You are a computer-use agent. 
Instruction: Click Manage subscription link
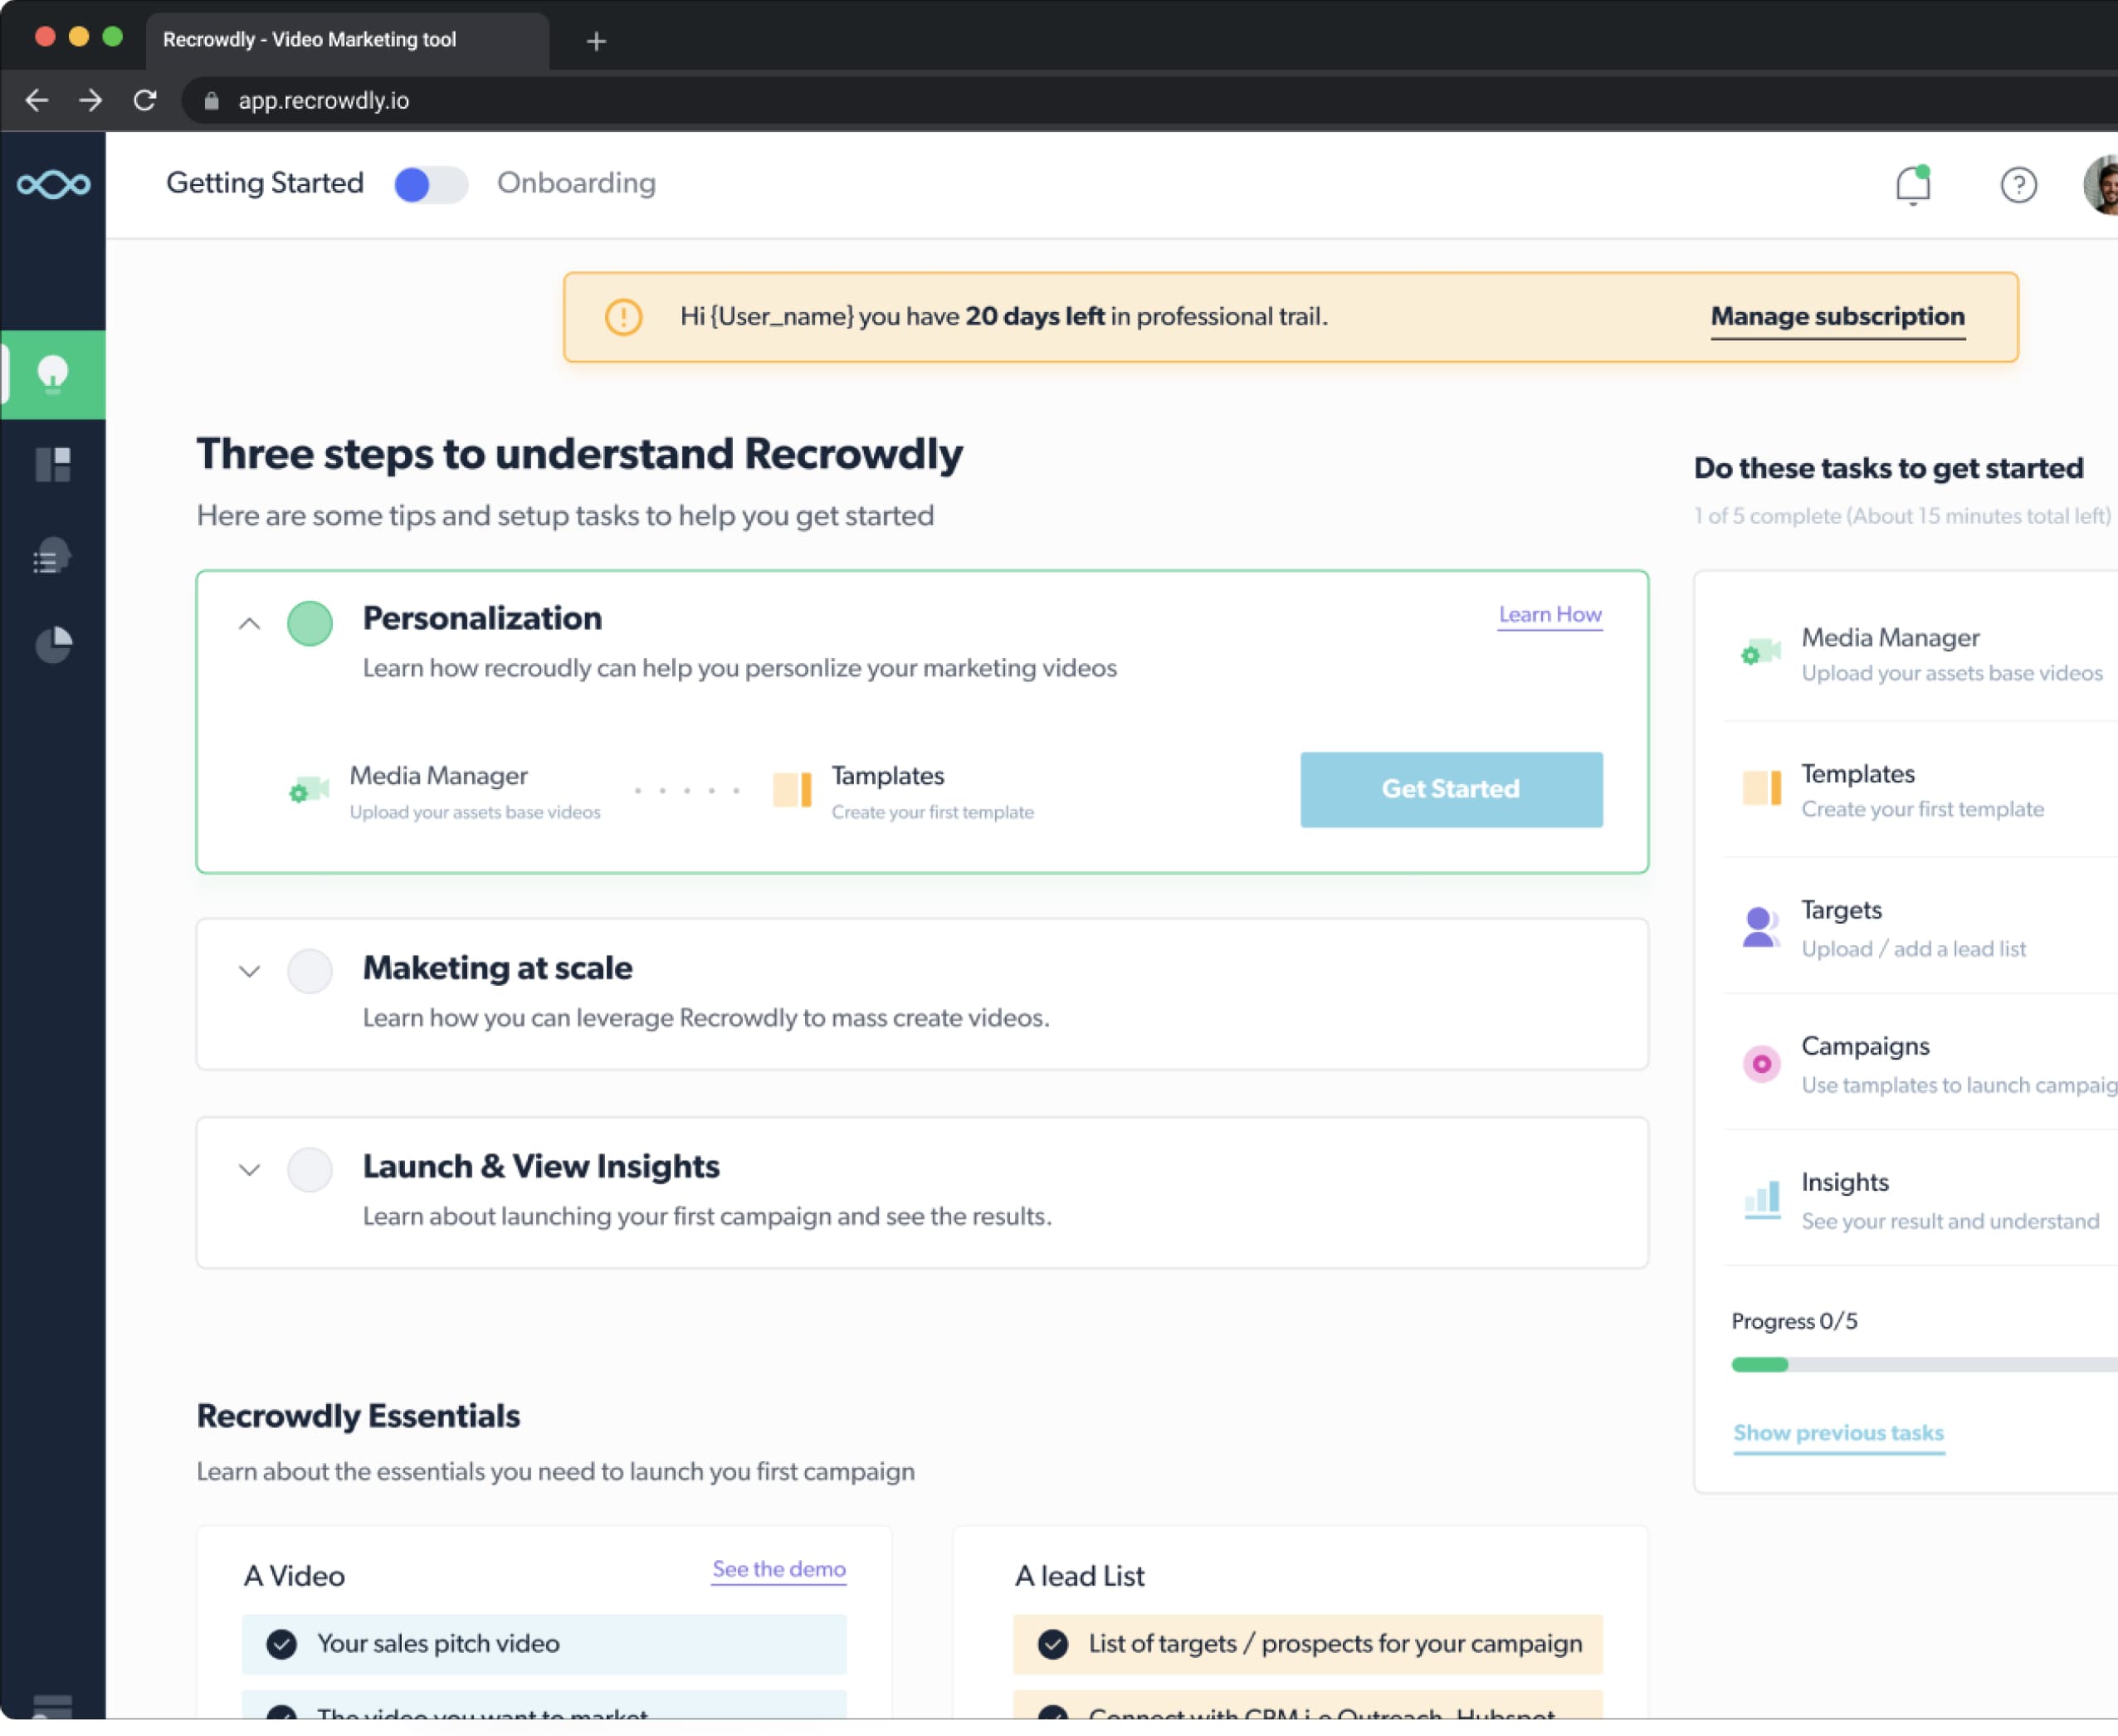click(x=1837, y=317)
